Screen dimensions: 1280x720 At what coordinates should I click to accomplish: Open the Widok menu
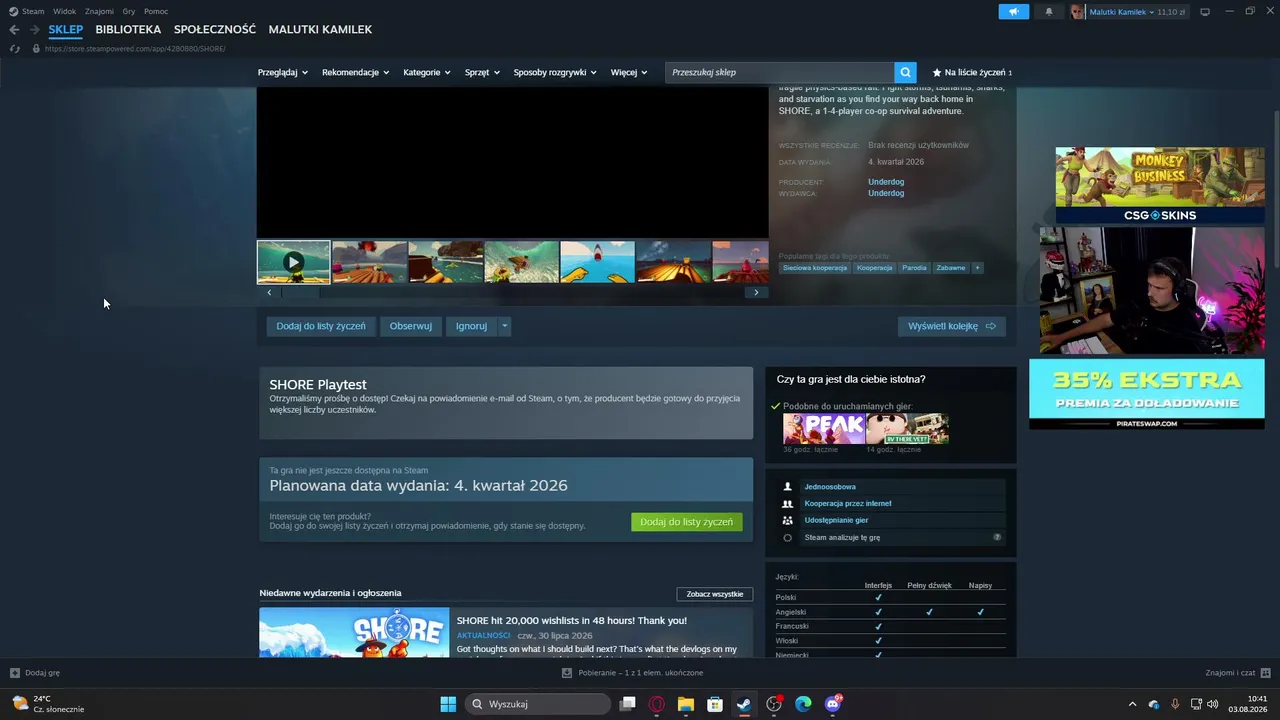point(65,11)
